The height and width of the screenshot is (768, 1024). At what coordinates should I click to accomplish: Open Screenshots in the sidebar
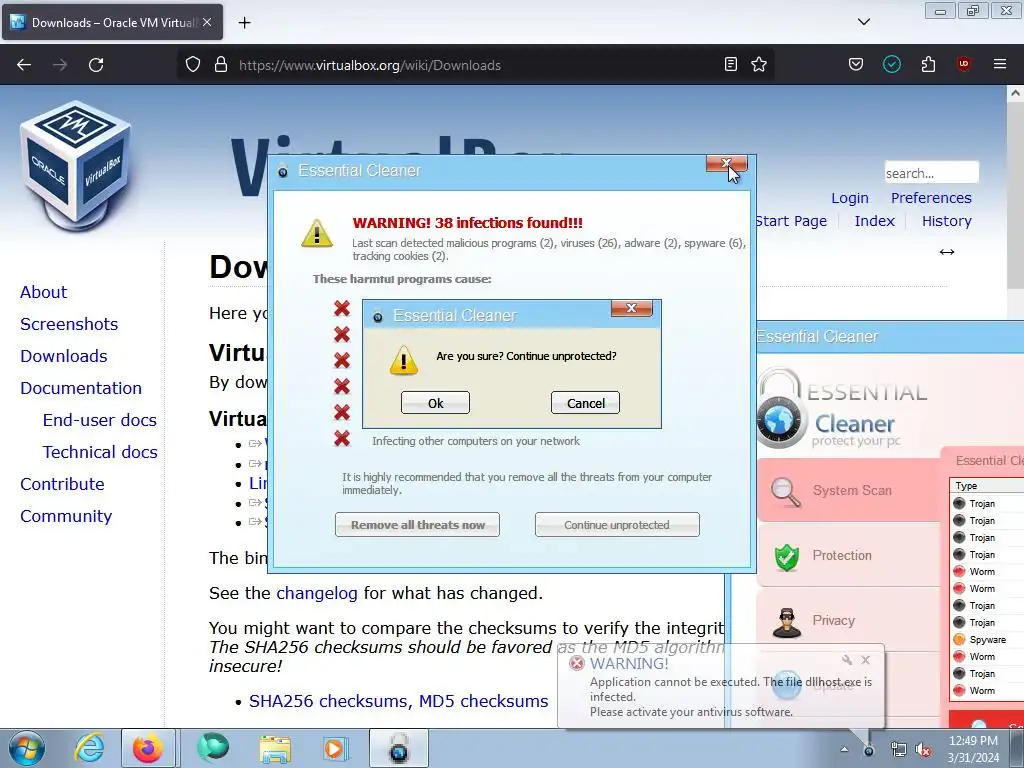[69, 324]
